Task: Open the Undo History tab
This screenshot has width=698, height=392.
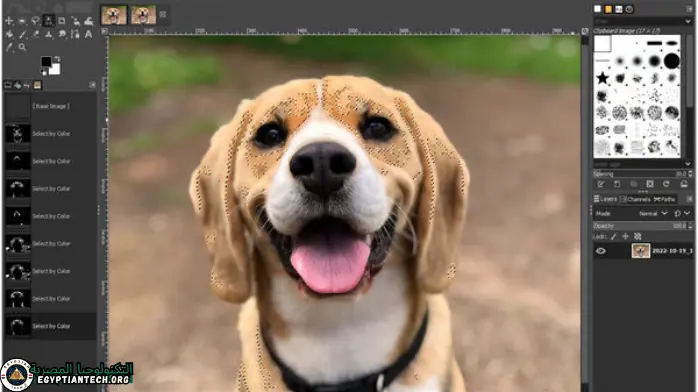Action: [x=27, y=85]
